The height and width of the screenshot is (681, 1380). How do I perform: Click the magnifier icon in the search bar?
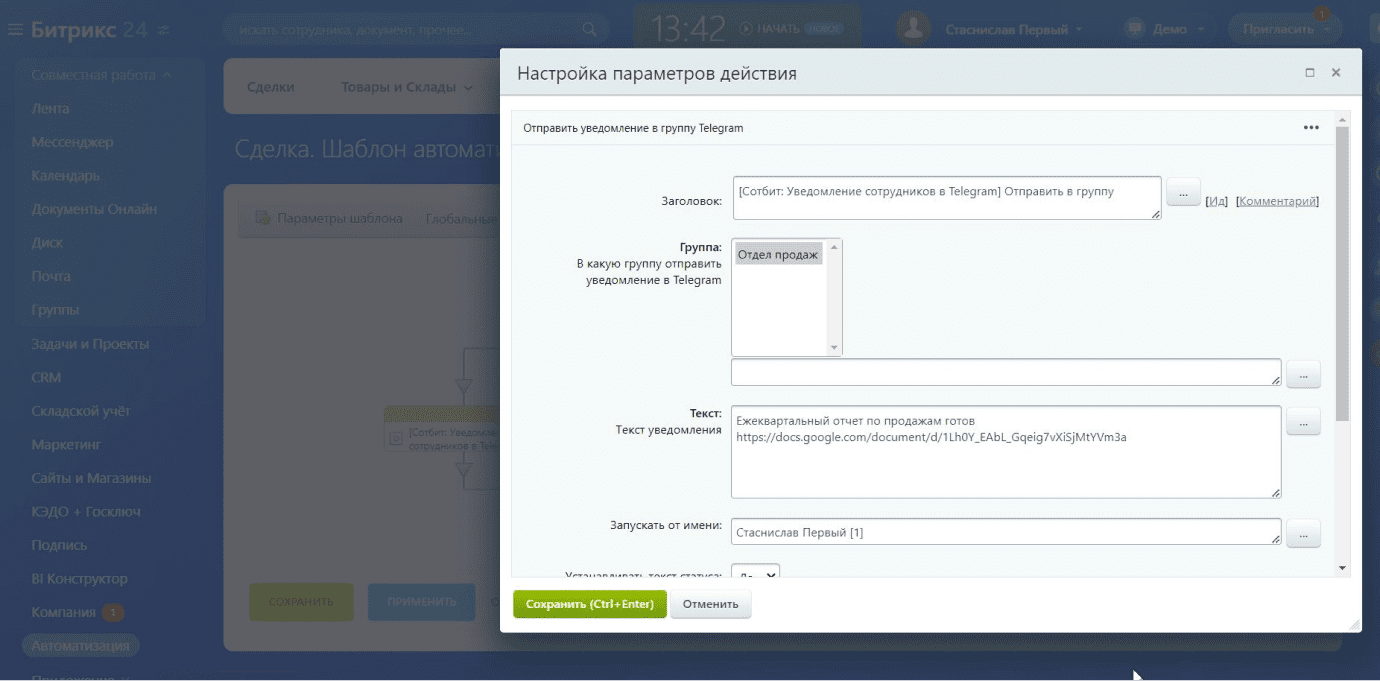[x=591, y=30]
